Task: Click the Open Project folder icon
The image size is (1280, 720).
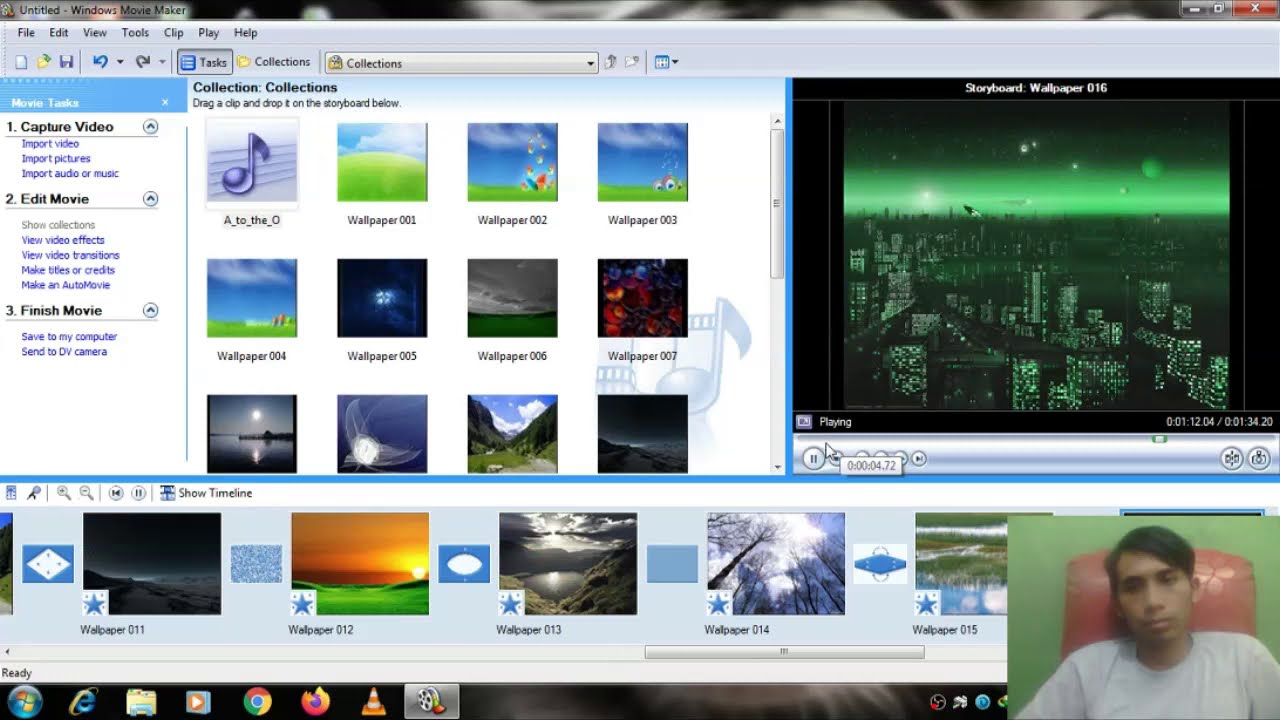Action: tap(44, 62)
